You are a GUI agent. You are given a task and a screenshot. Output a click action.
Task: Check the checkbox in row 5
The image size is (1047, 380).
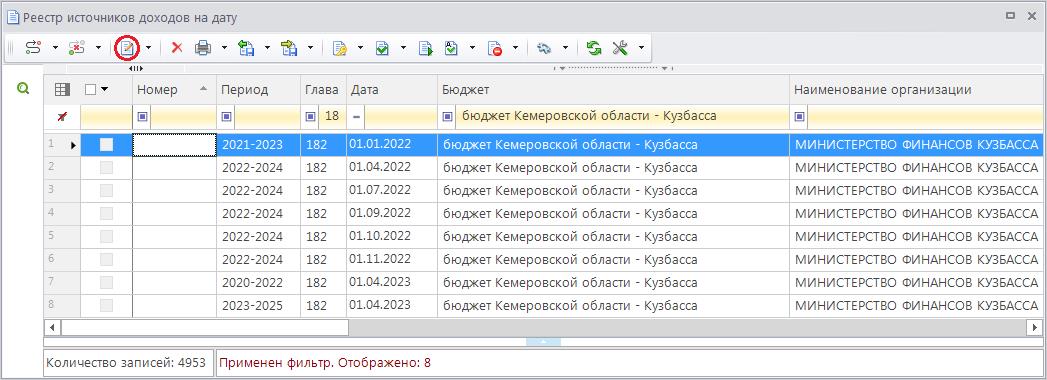tap(106, 237)
